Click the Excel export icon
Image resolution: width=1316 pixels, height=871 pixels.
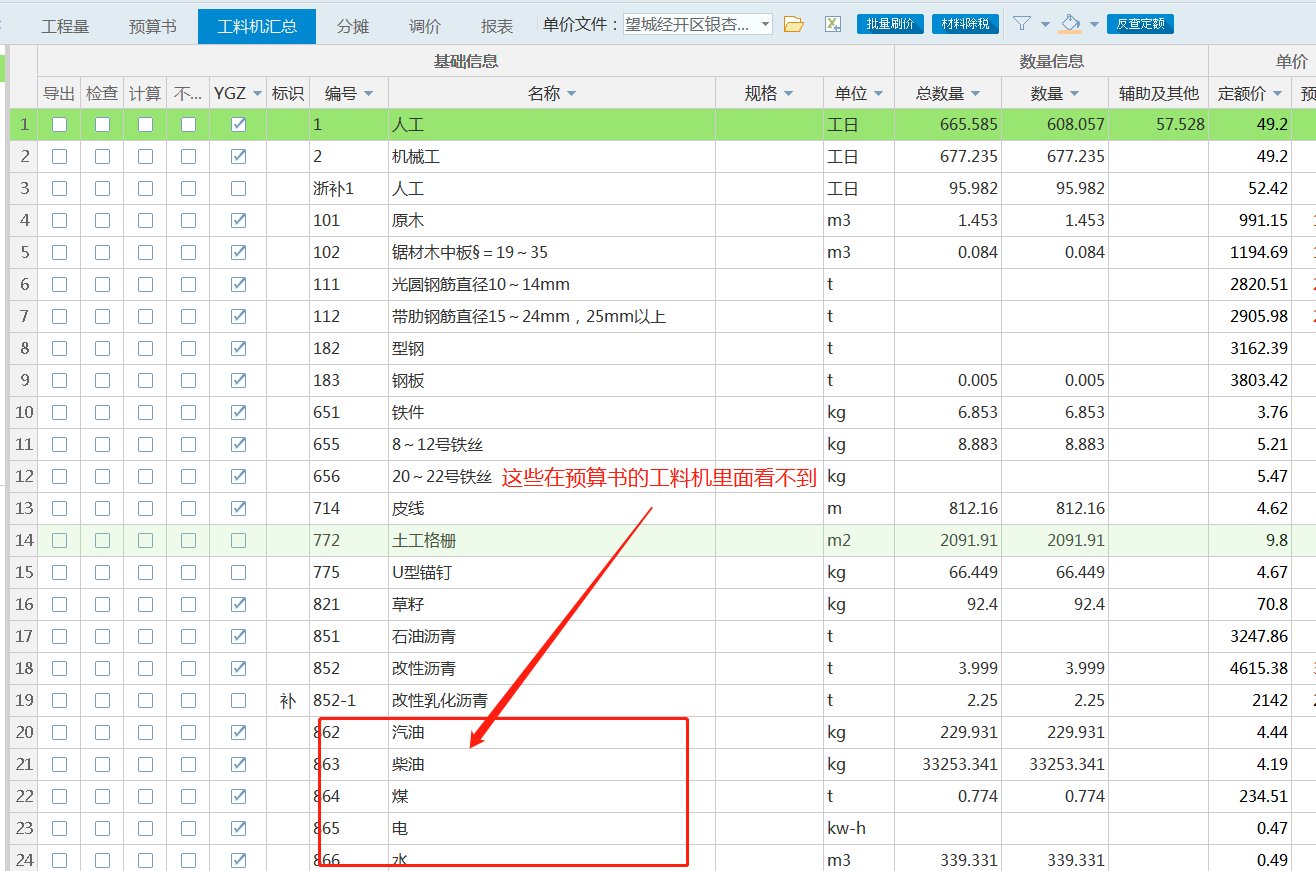(x=832, y=24)
